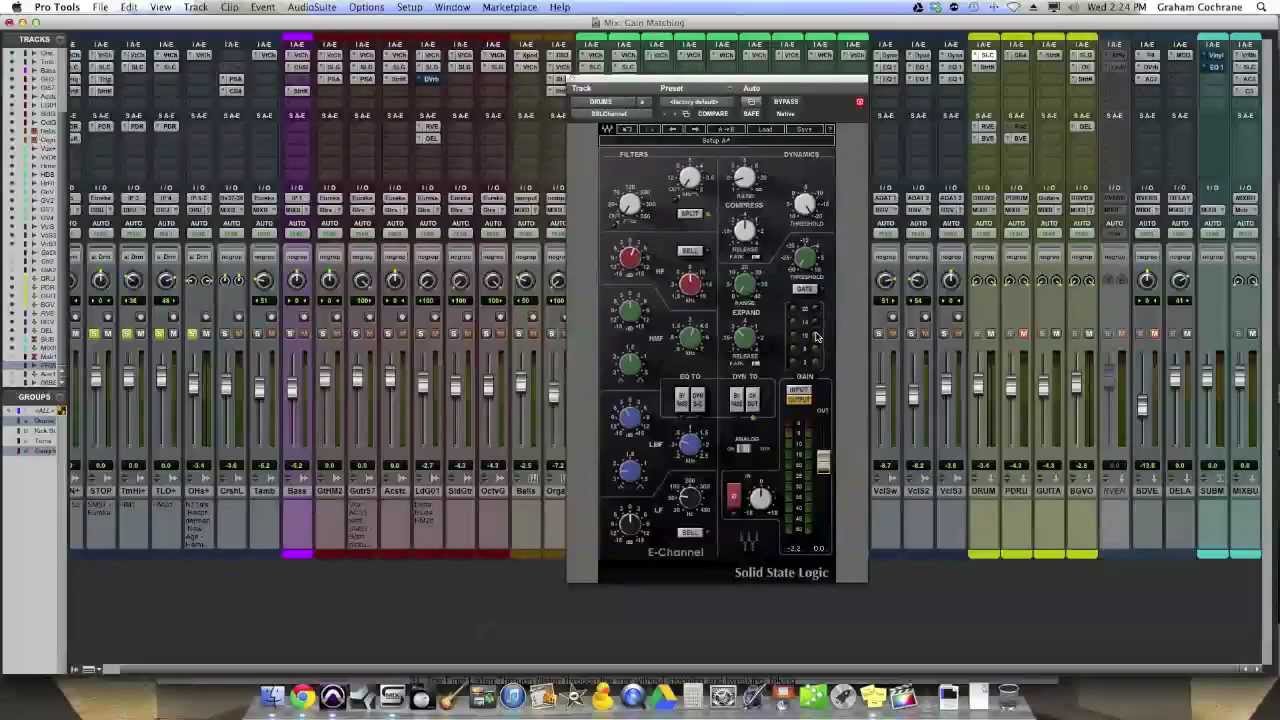Open iTunes icon in the dock
The image size is (1280, 720).
pos(513,696)
